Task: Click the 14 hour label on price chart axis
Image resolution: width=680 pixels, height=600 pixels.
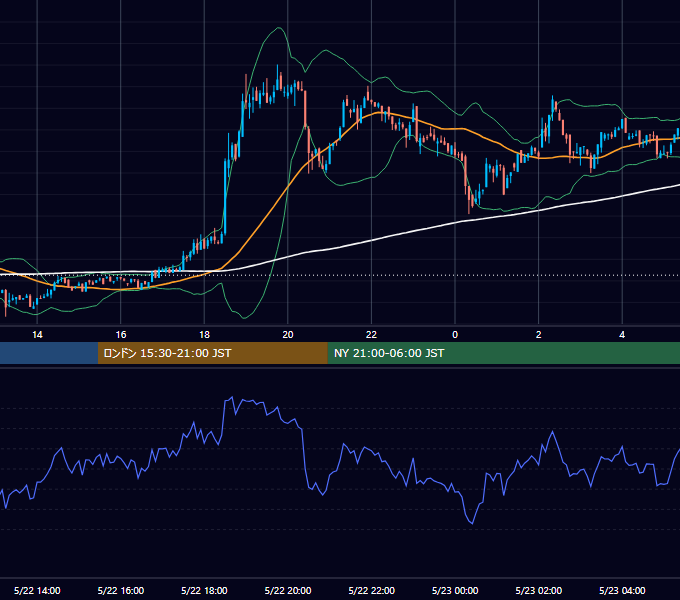Action: (37, 335)
